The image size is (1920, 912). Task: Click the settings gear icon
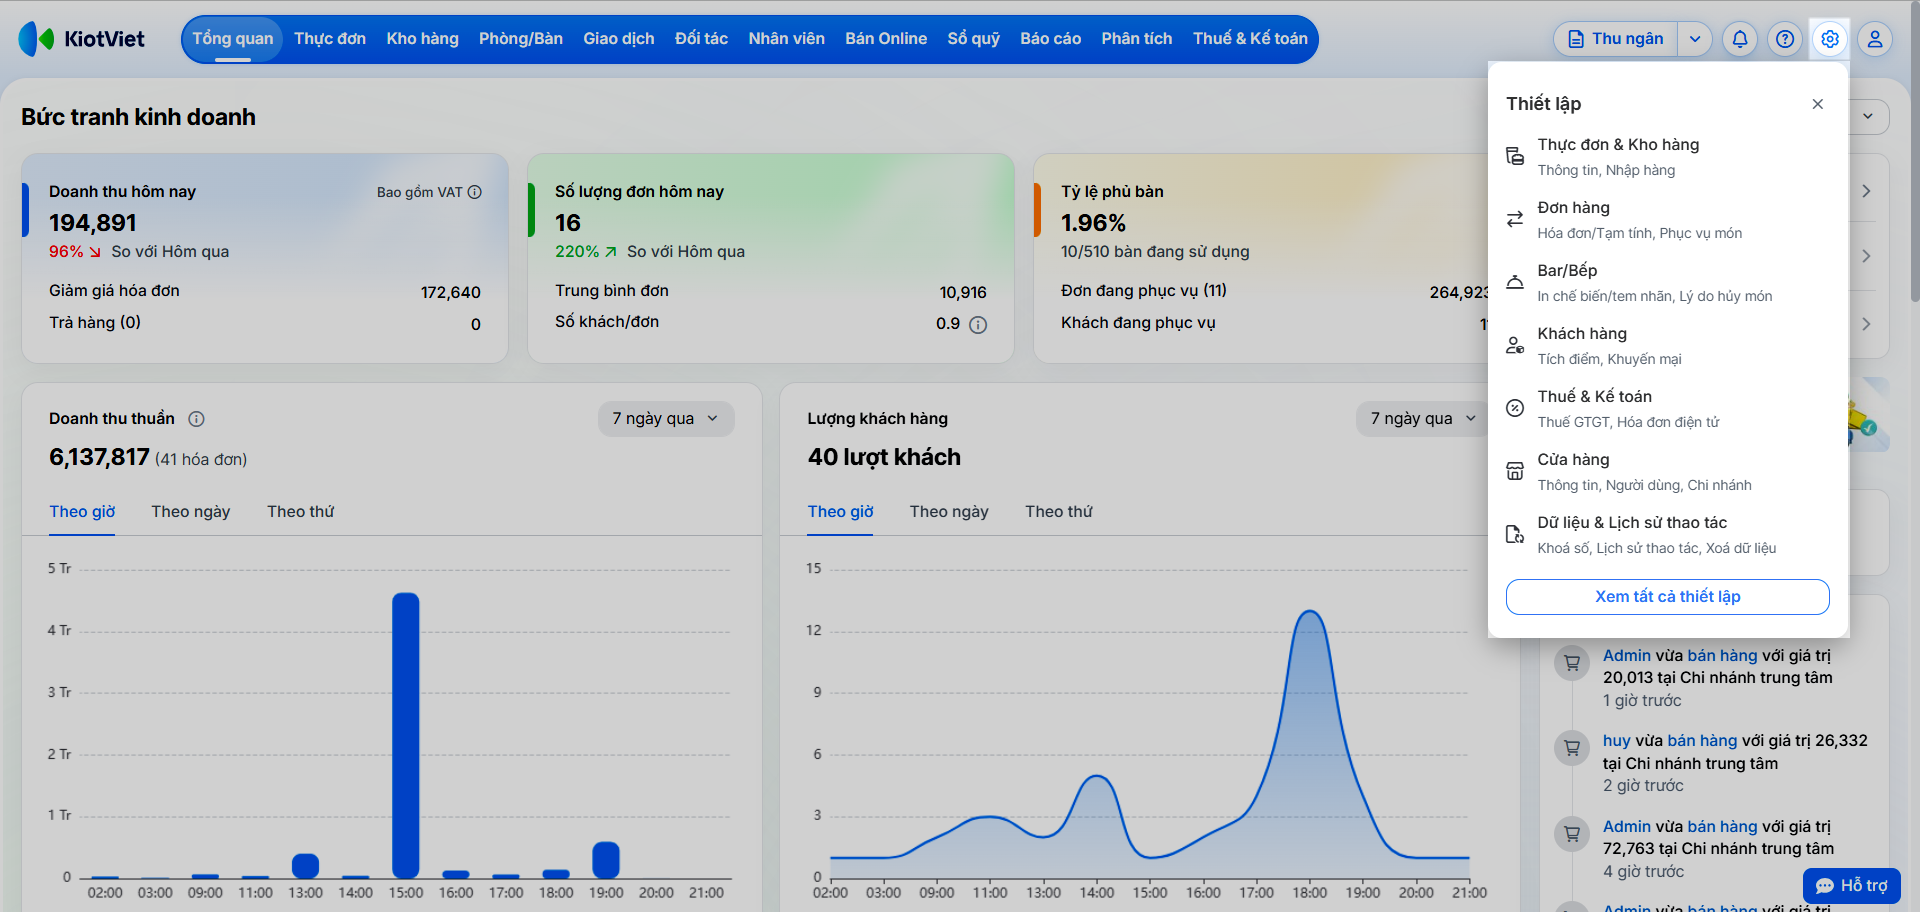pos(1830,39)
